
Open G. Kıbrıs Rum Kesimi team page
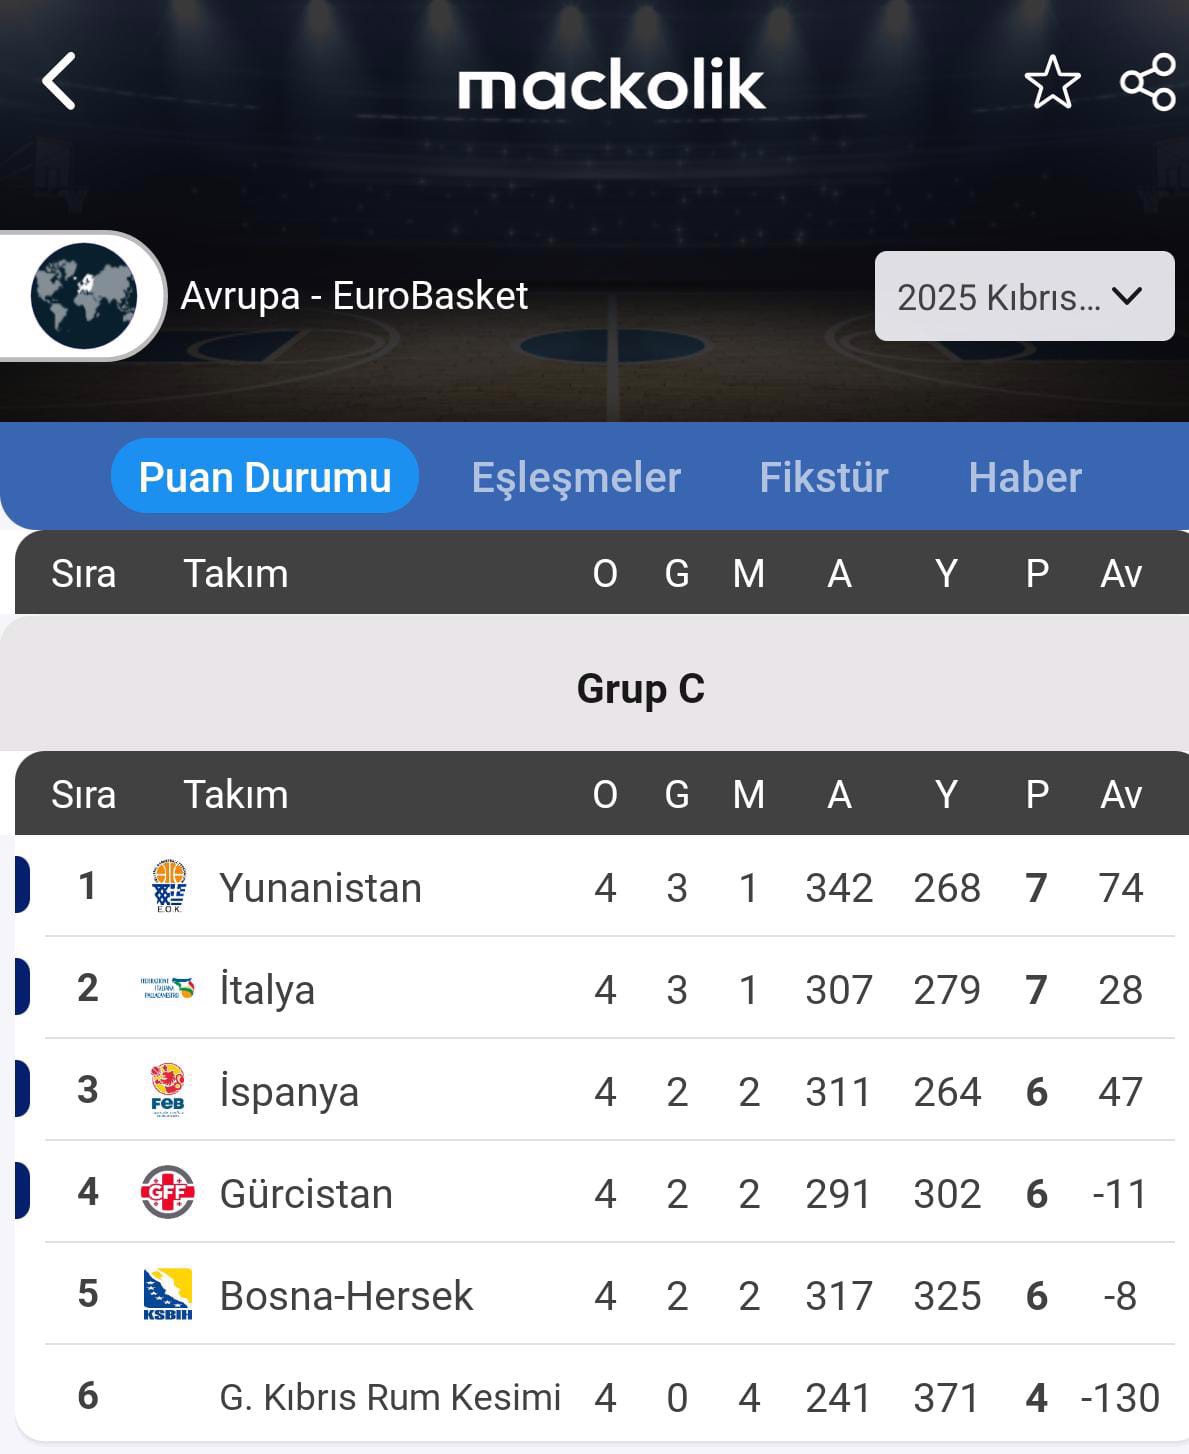[390, 1397]
